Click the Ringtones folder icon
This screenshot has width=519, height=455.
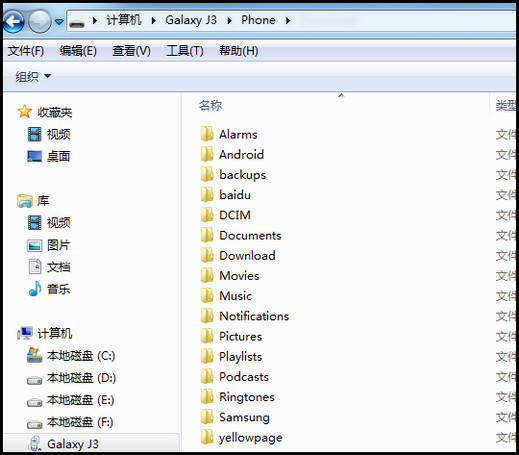click(207, 397)
